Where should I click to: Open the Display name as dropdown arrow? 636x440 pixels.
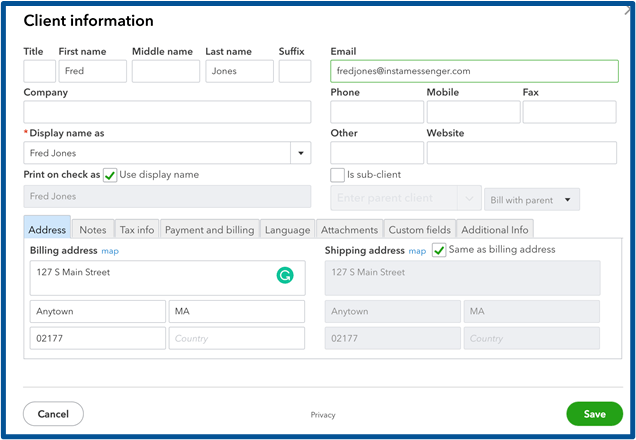[x=301, y=153]
